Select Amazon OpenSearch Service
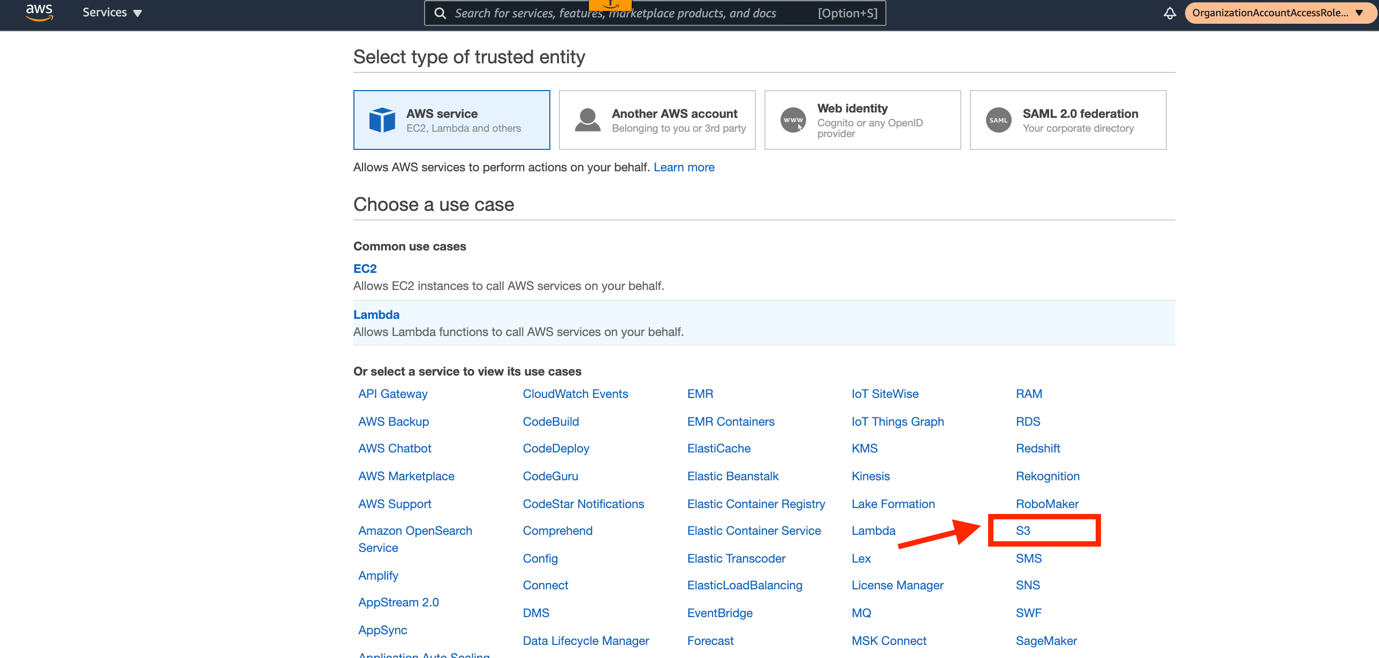The image size is (1379, 658). click(x=415, y=539)
